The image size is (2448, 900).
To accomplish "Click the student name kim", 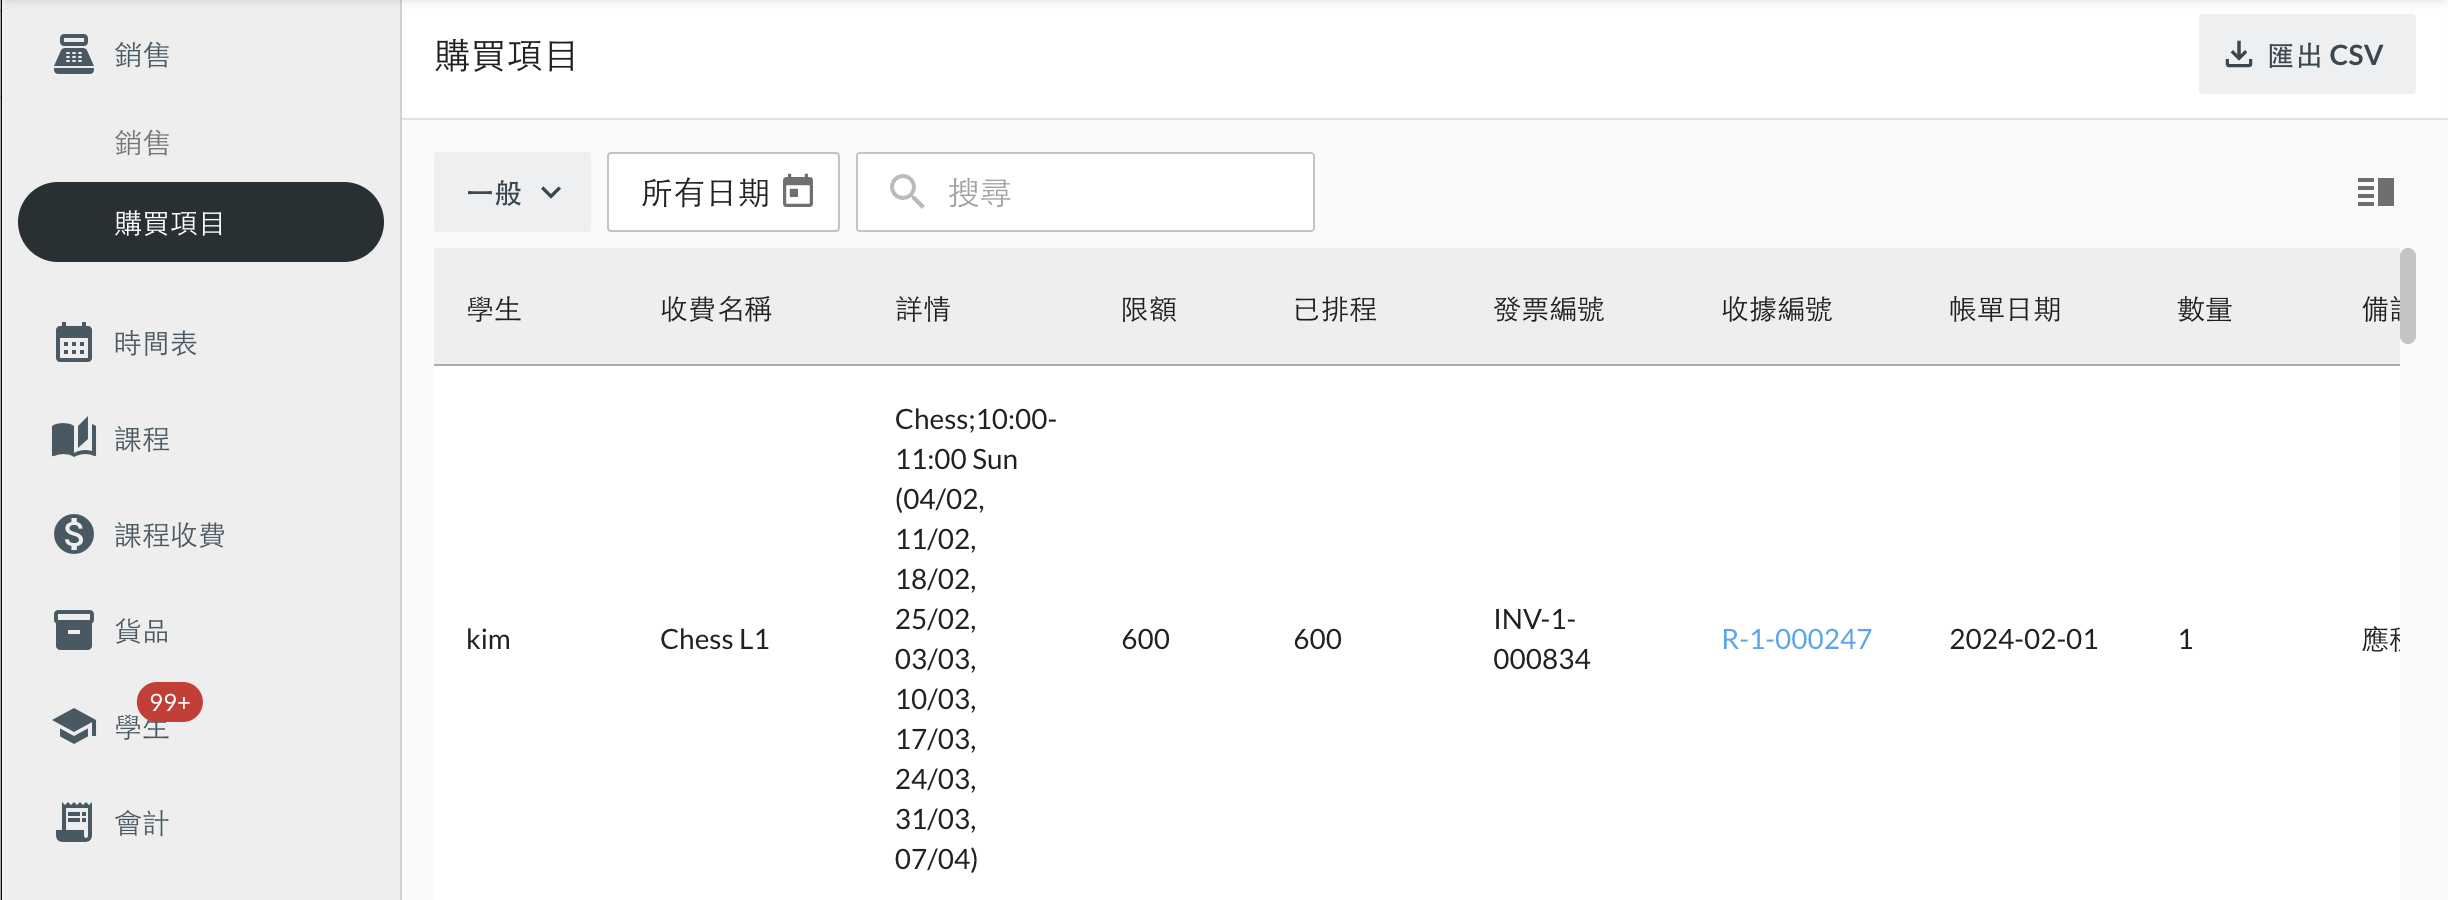I will tap(488, 639).
